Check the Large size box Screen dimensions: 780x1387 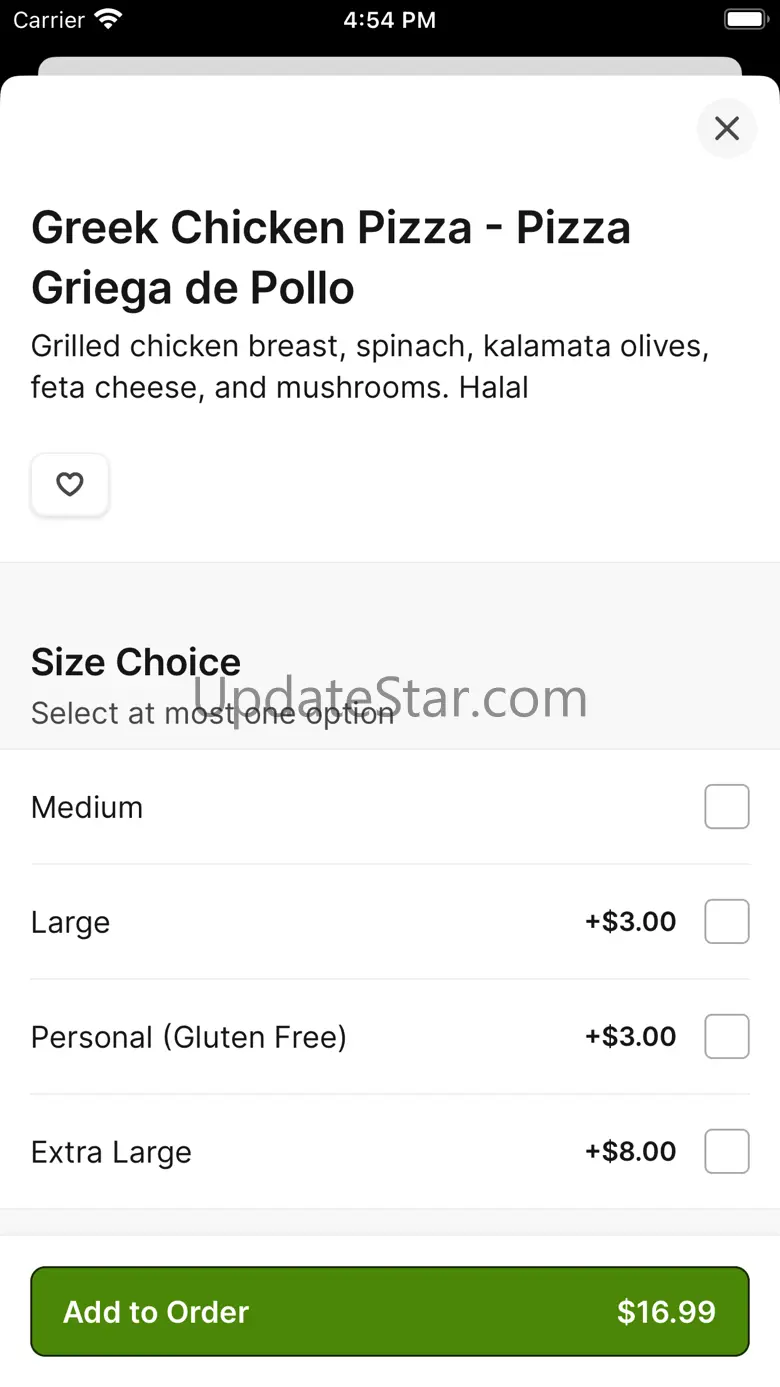(x=727, y=922)
